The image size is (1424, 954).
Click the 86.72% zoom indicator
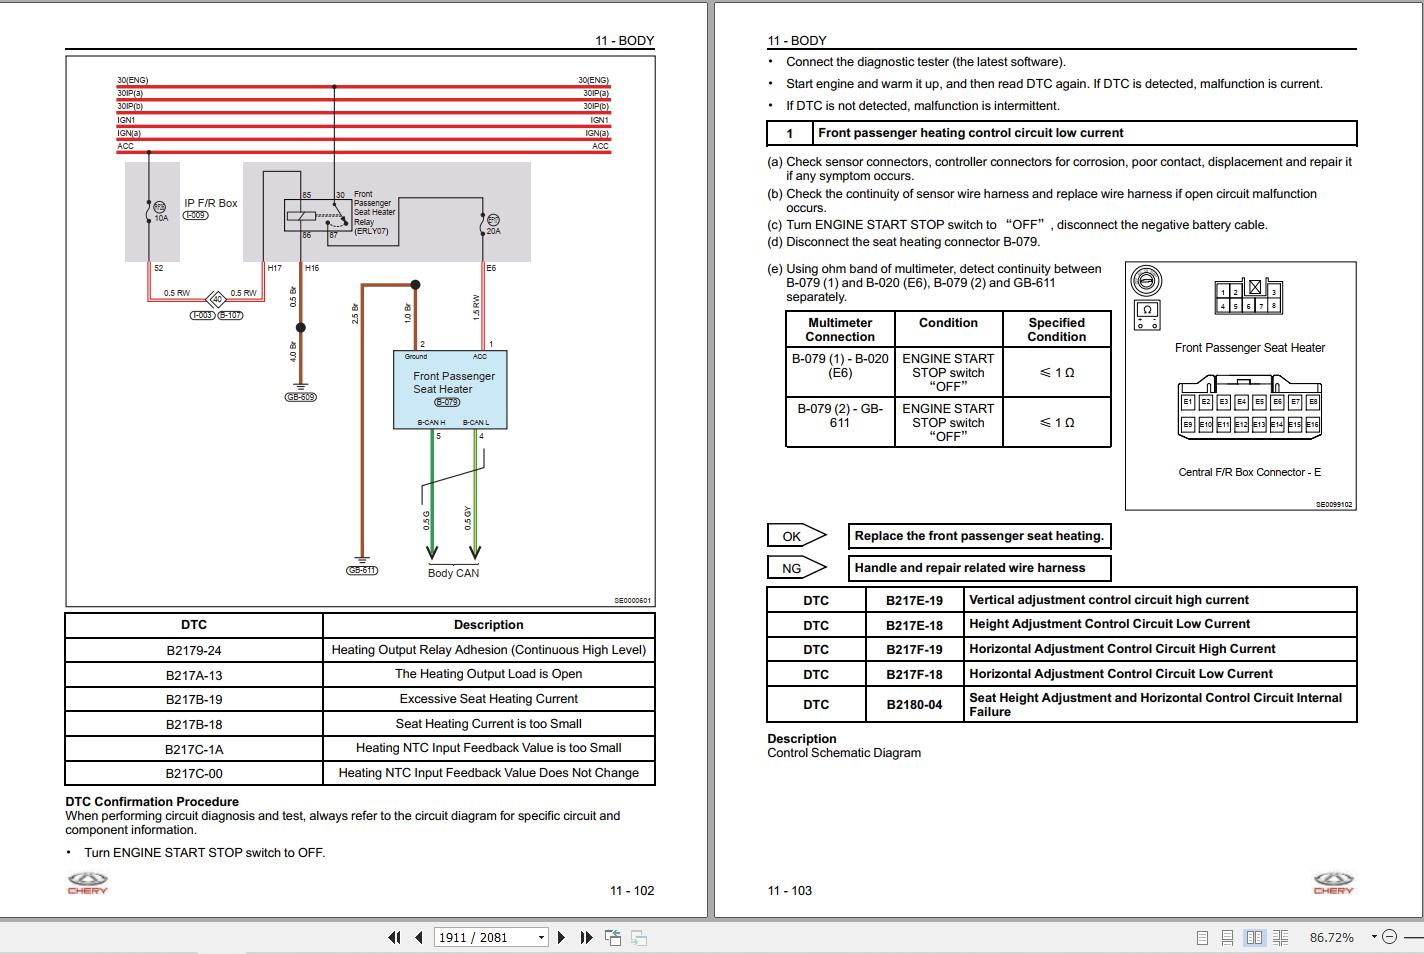pos(1330,937)
